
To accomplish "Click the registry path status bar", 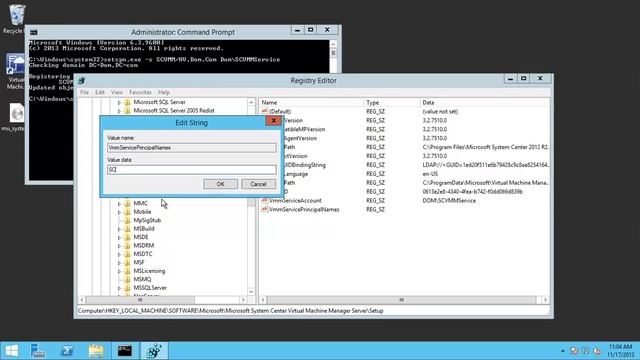I will [313, 311].
